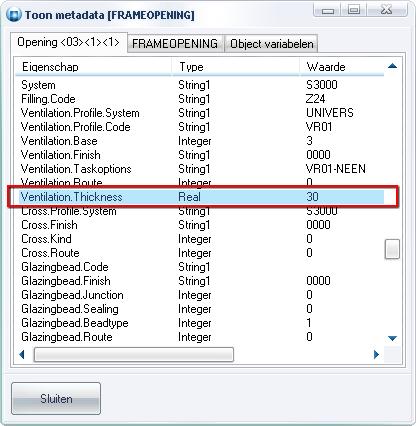Switch to the FRAMEOPENING tab
The image size is (416, 426).
tap(175, 44)
